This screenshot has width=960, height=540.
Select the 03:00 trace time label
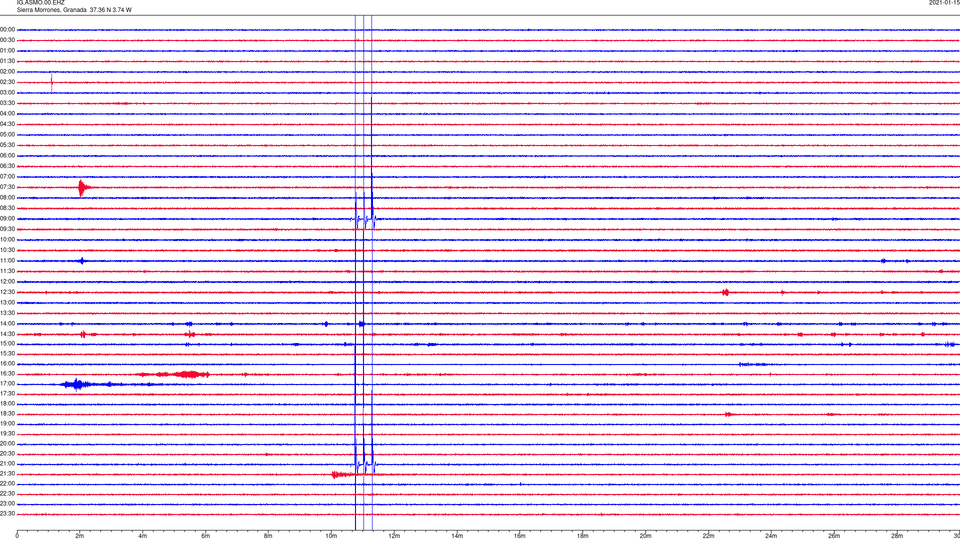pos(7,92)
